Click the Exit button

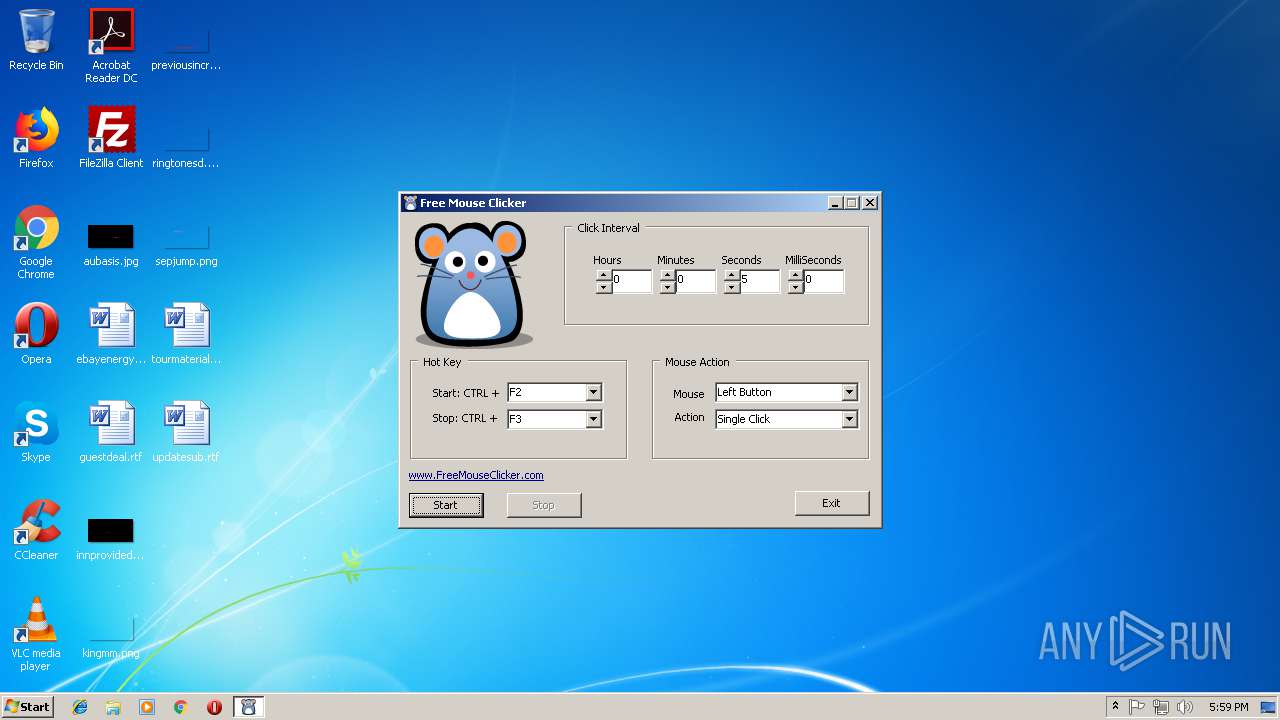(x=832, y=503)
